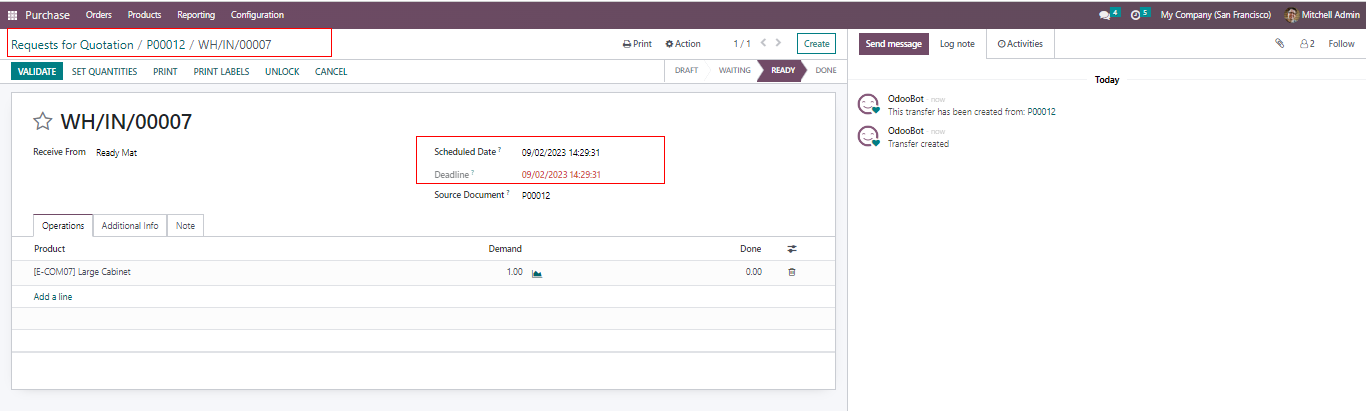Click the paperclip attachments icon
Viewport: 1366px width, 411px height.
click(x=1279, y=44)
